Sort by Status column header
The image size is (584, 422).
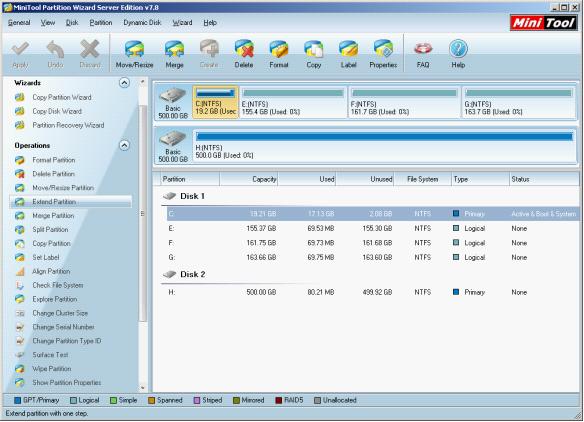coord(545,179)
